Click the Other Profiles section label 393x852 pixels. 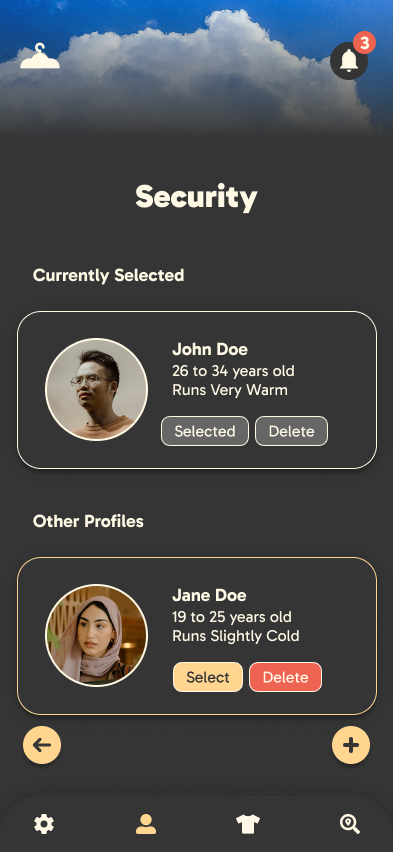88,521
